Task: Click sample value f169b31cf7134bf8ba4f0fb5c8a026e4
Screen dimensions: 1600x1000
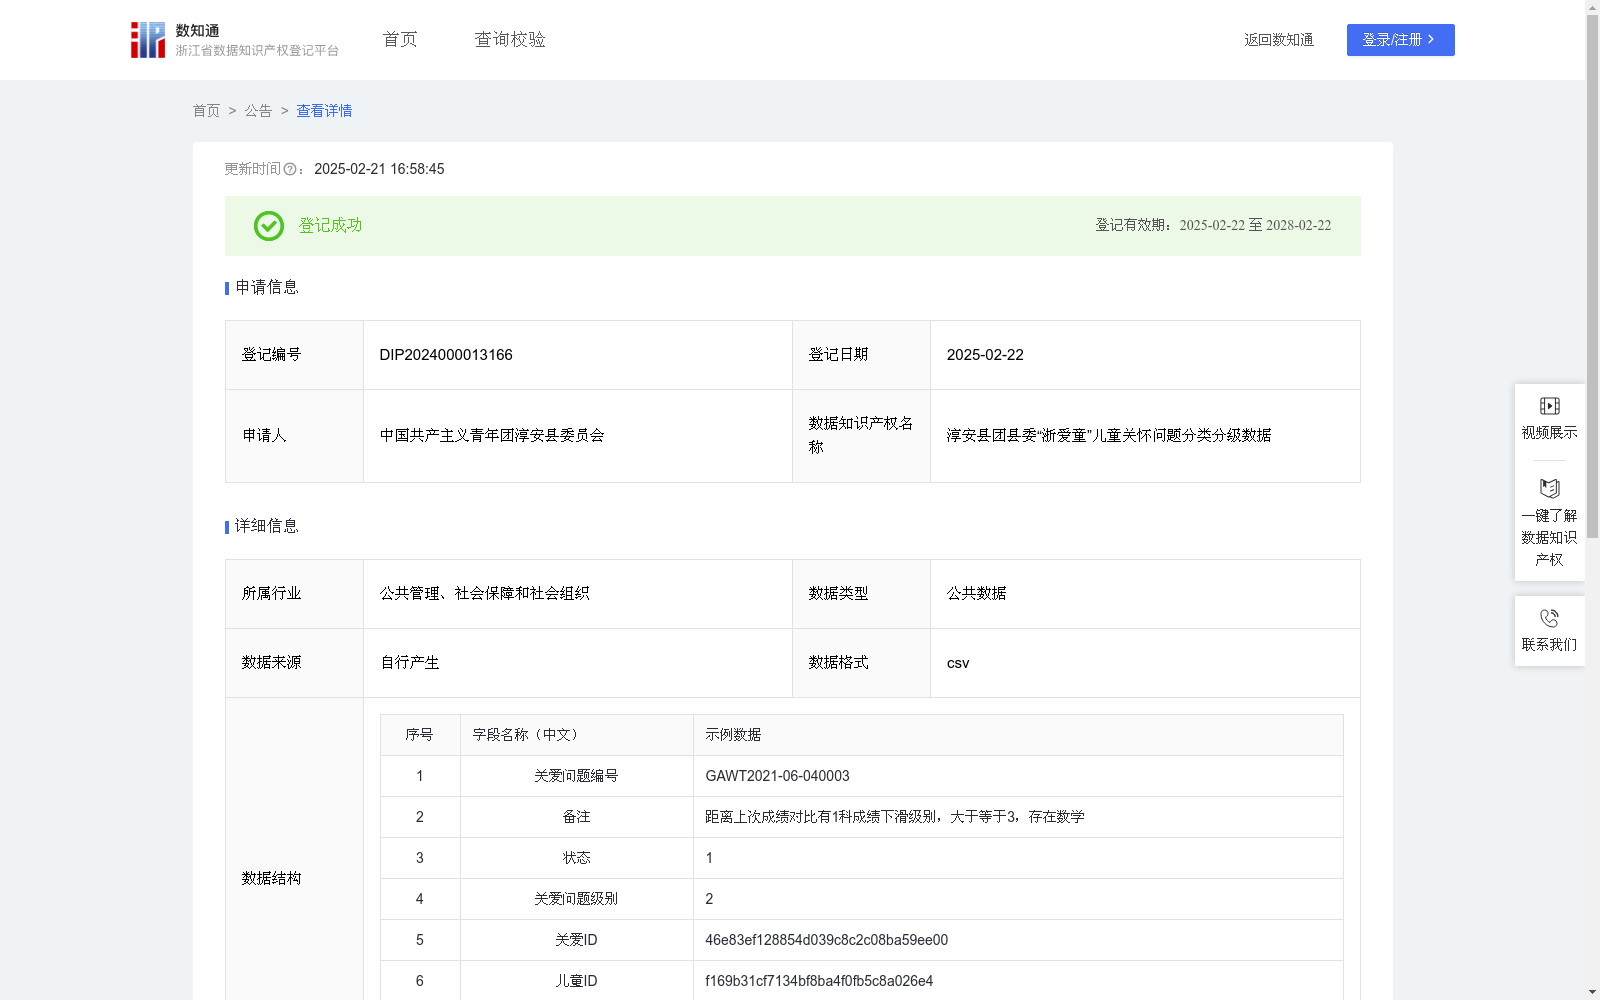Action: click(x=819, y=981)
